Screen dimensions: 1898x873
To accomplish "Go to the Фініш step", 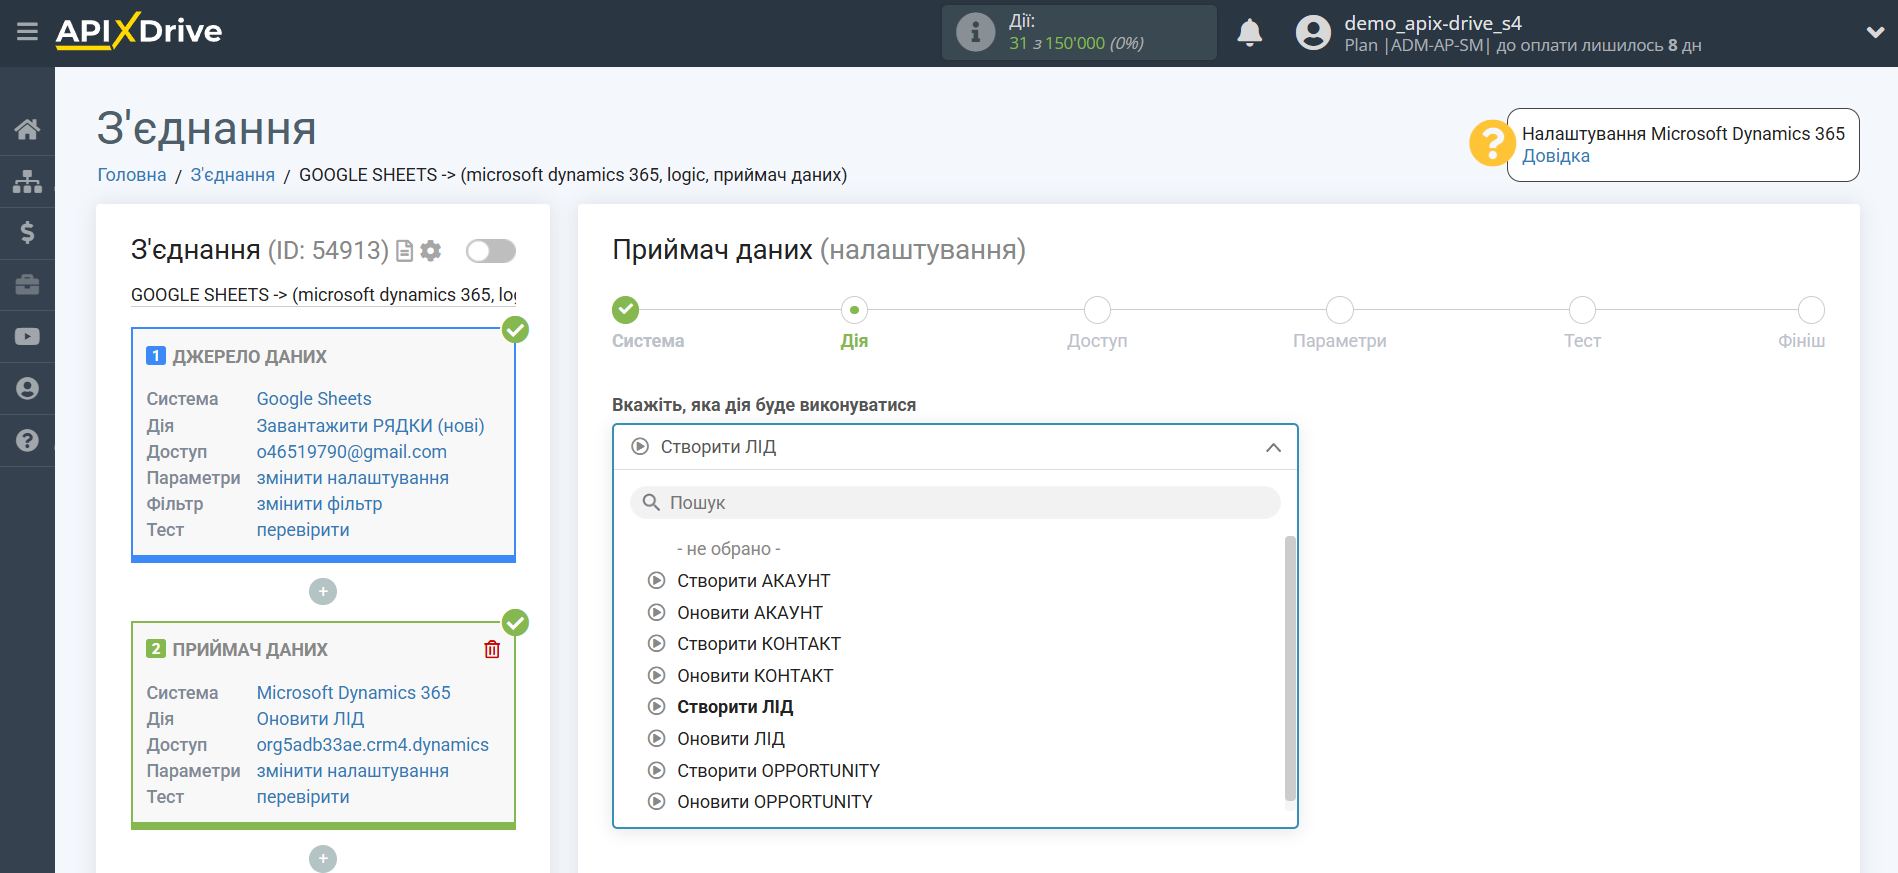I will [1811, 310].
